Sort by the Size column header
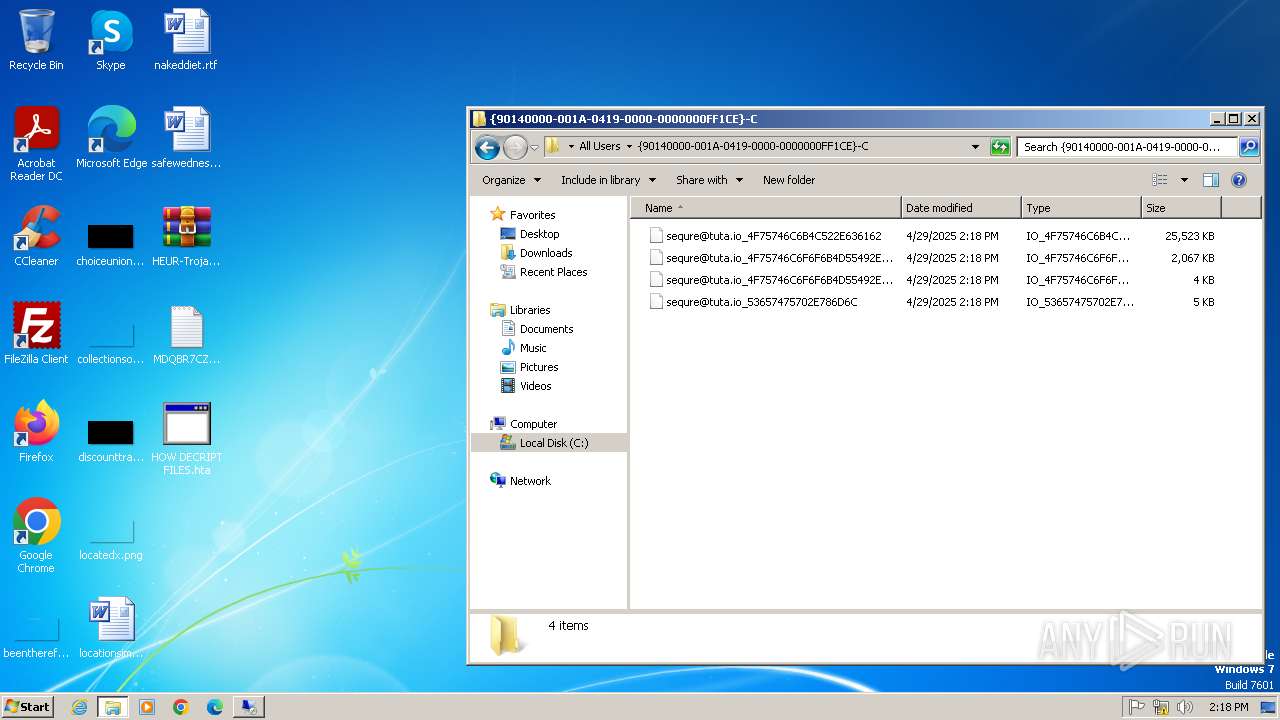Viewport: 1280px width, 720px height. click(1181, 208)
